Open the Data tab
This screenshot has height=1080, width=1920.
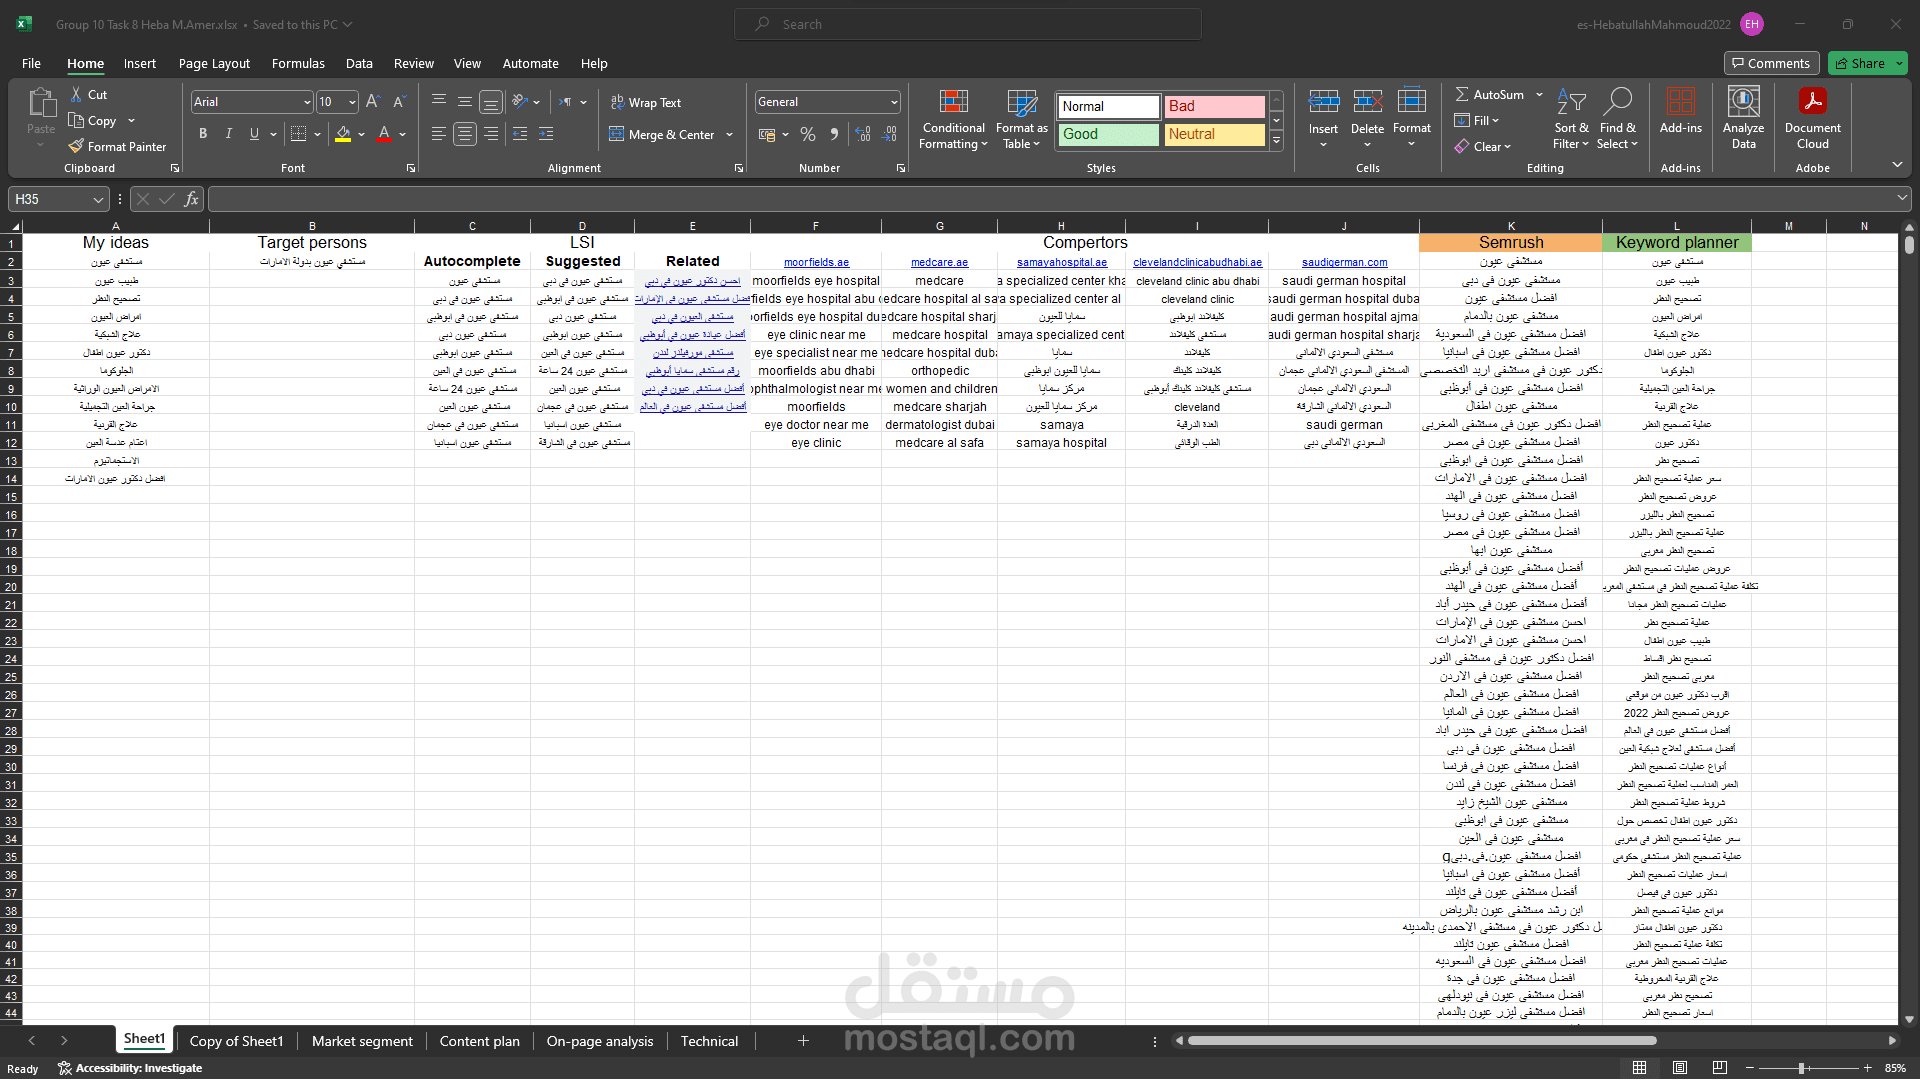coord(359,63)
